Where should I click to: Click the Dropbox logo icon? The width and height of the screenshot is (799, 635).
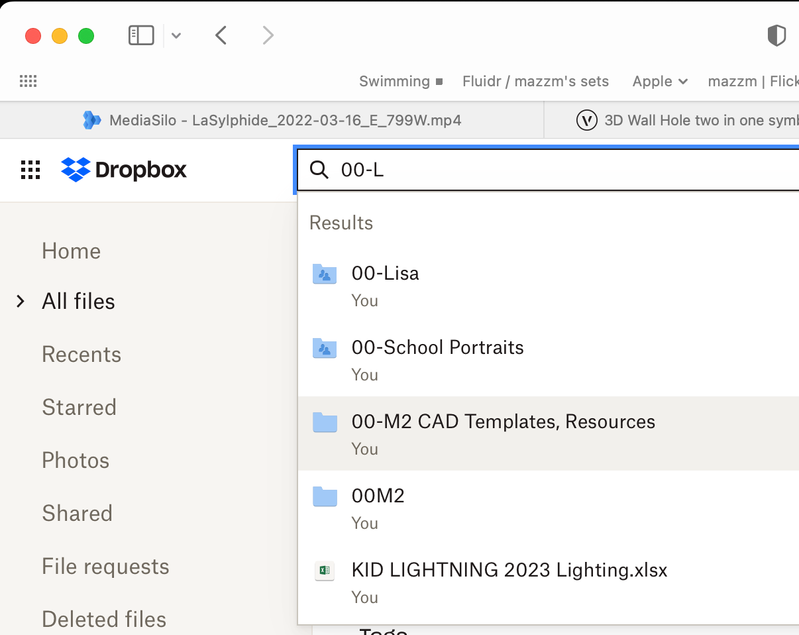(75, 170)
